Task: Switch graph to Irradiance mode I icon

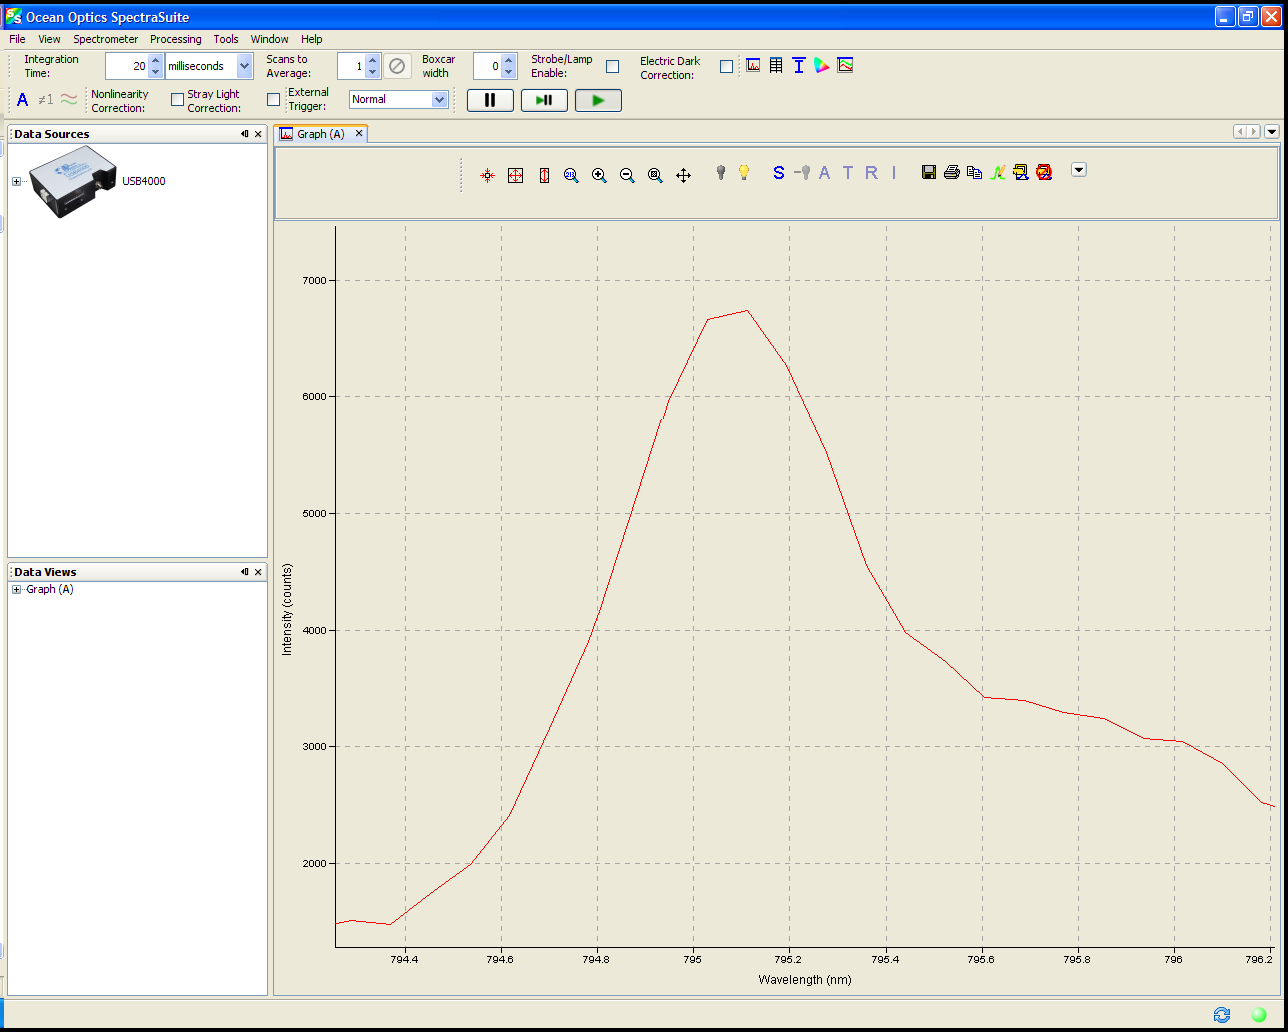Action: point(894,172)
